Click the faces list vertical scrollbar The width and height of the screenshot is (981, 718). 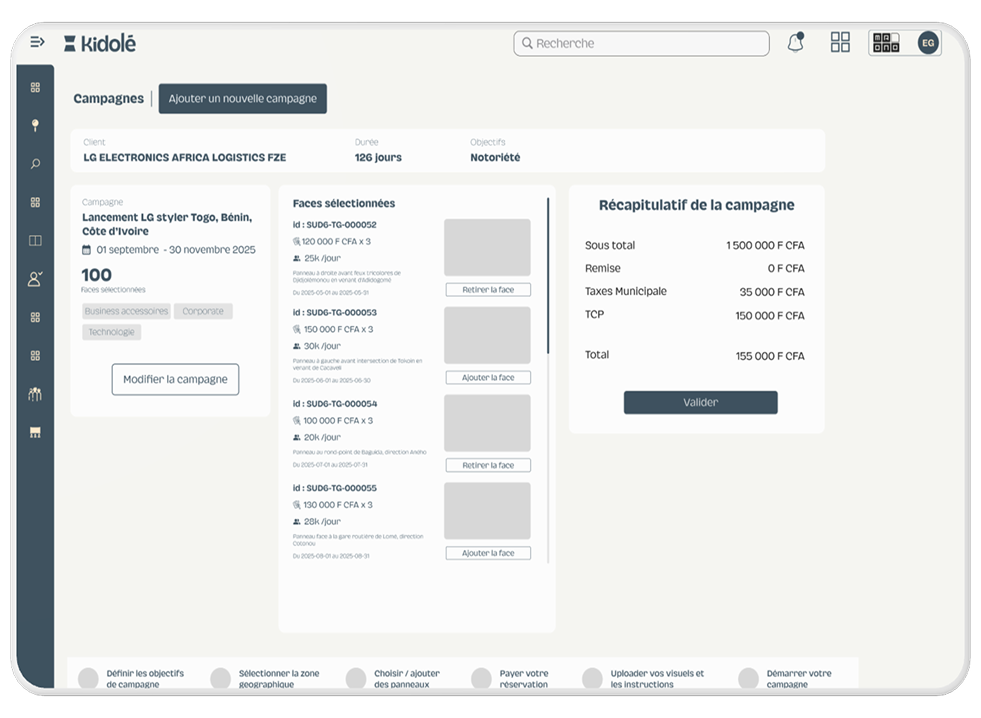pos(548,275)
